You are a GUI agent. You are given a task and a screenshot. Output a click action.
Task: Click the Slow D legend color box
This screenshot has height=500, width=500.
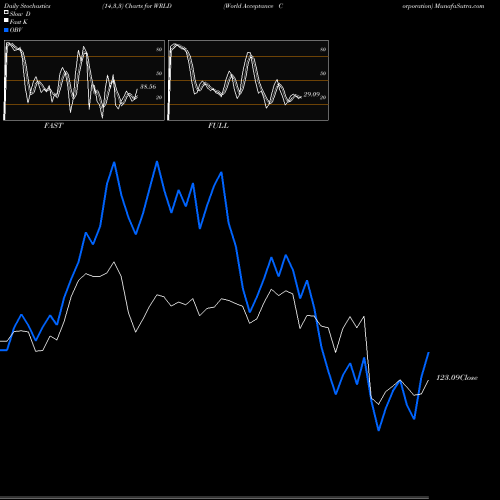pos(6,12)
